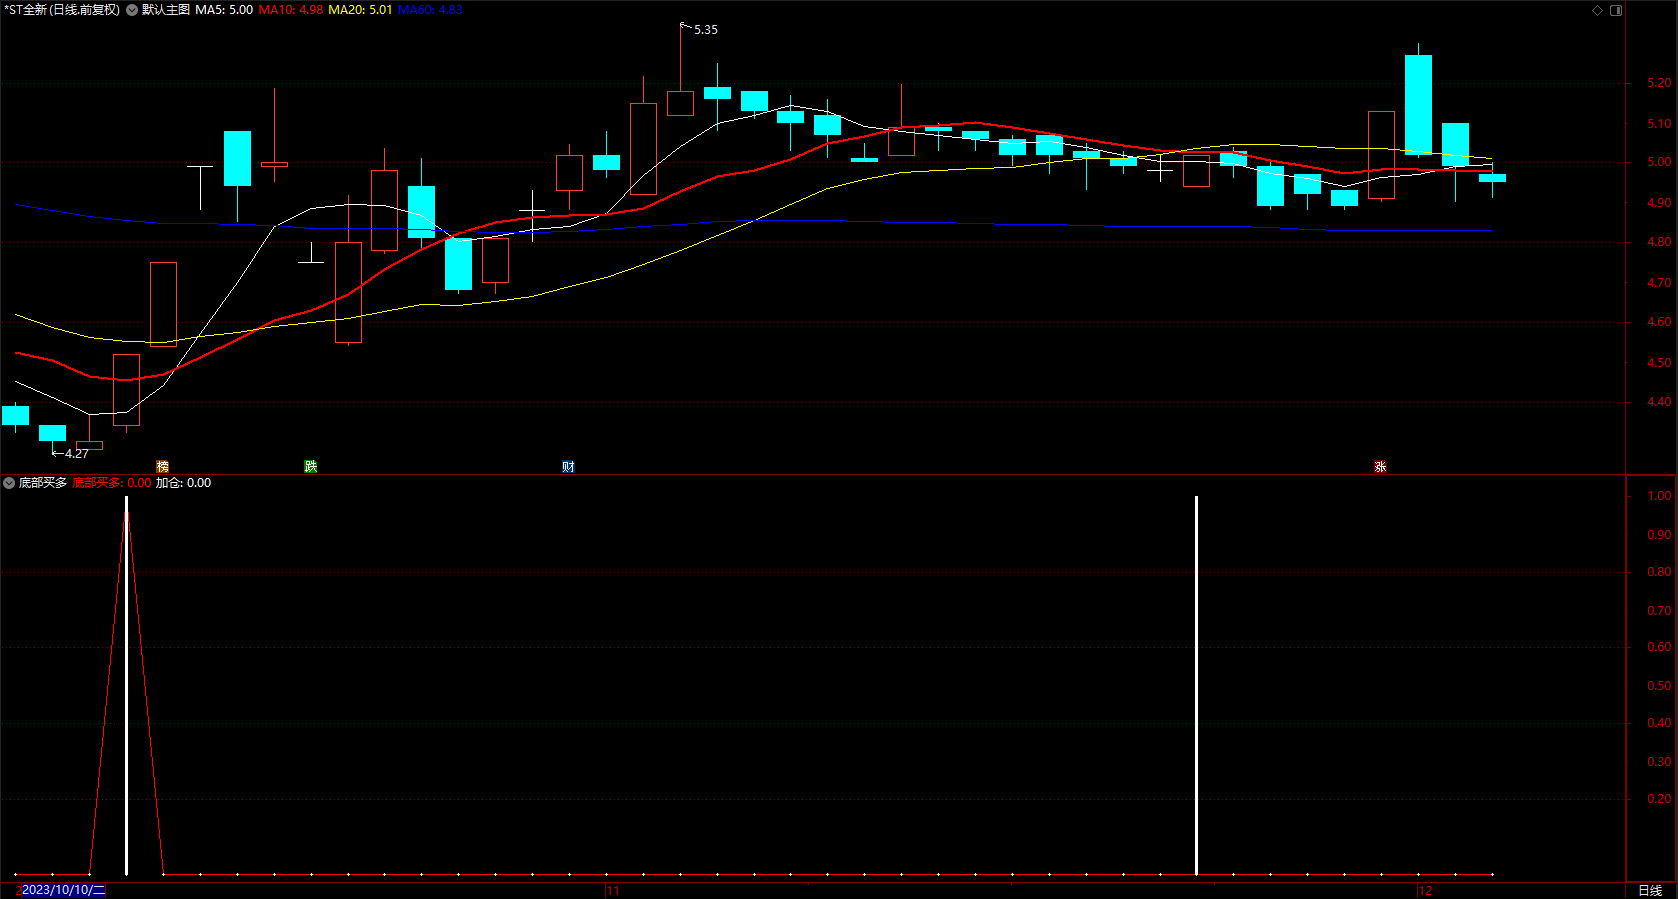Click the 0.30 sub-chart axis label

click(1659, 762)
